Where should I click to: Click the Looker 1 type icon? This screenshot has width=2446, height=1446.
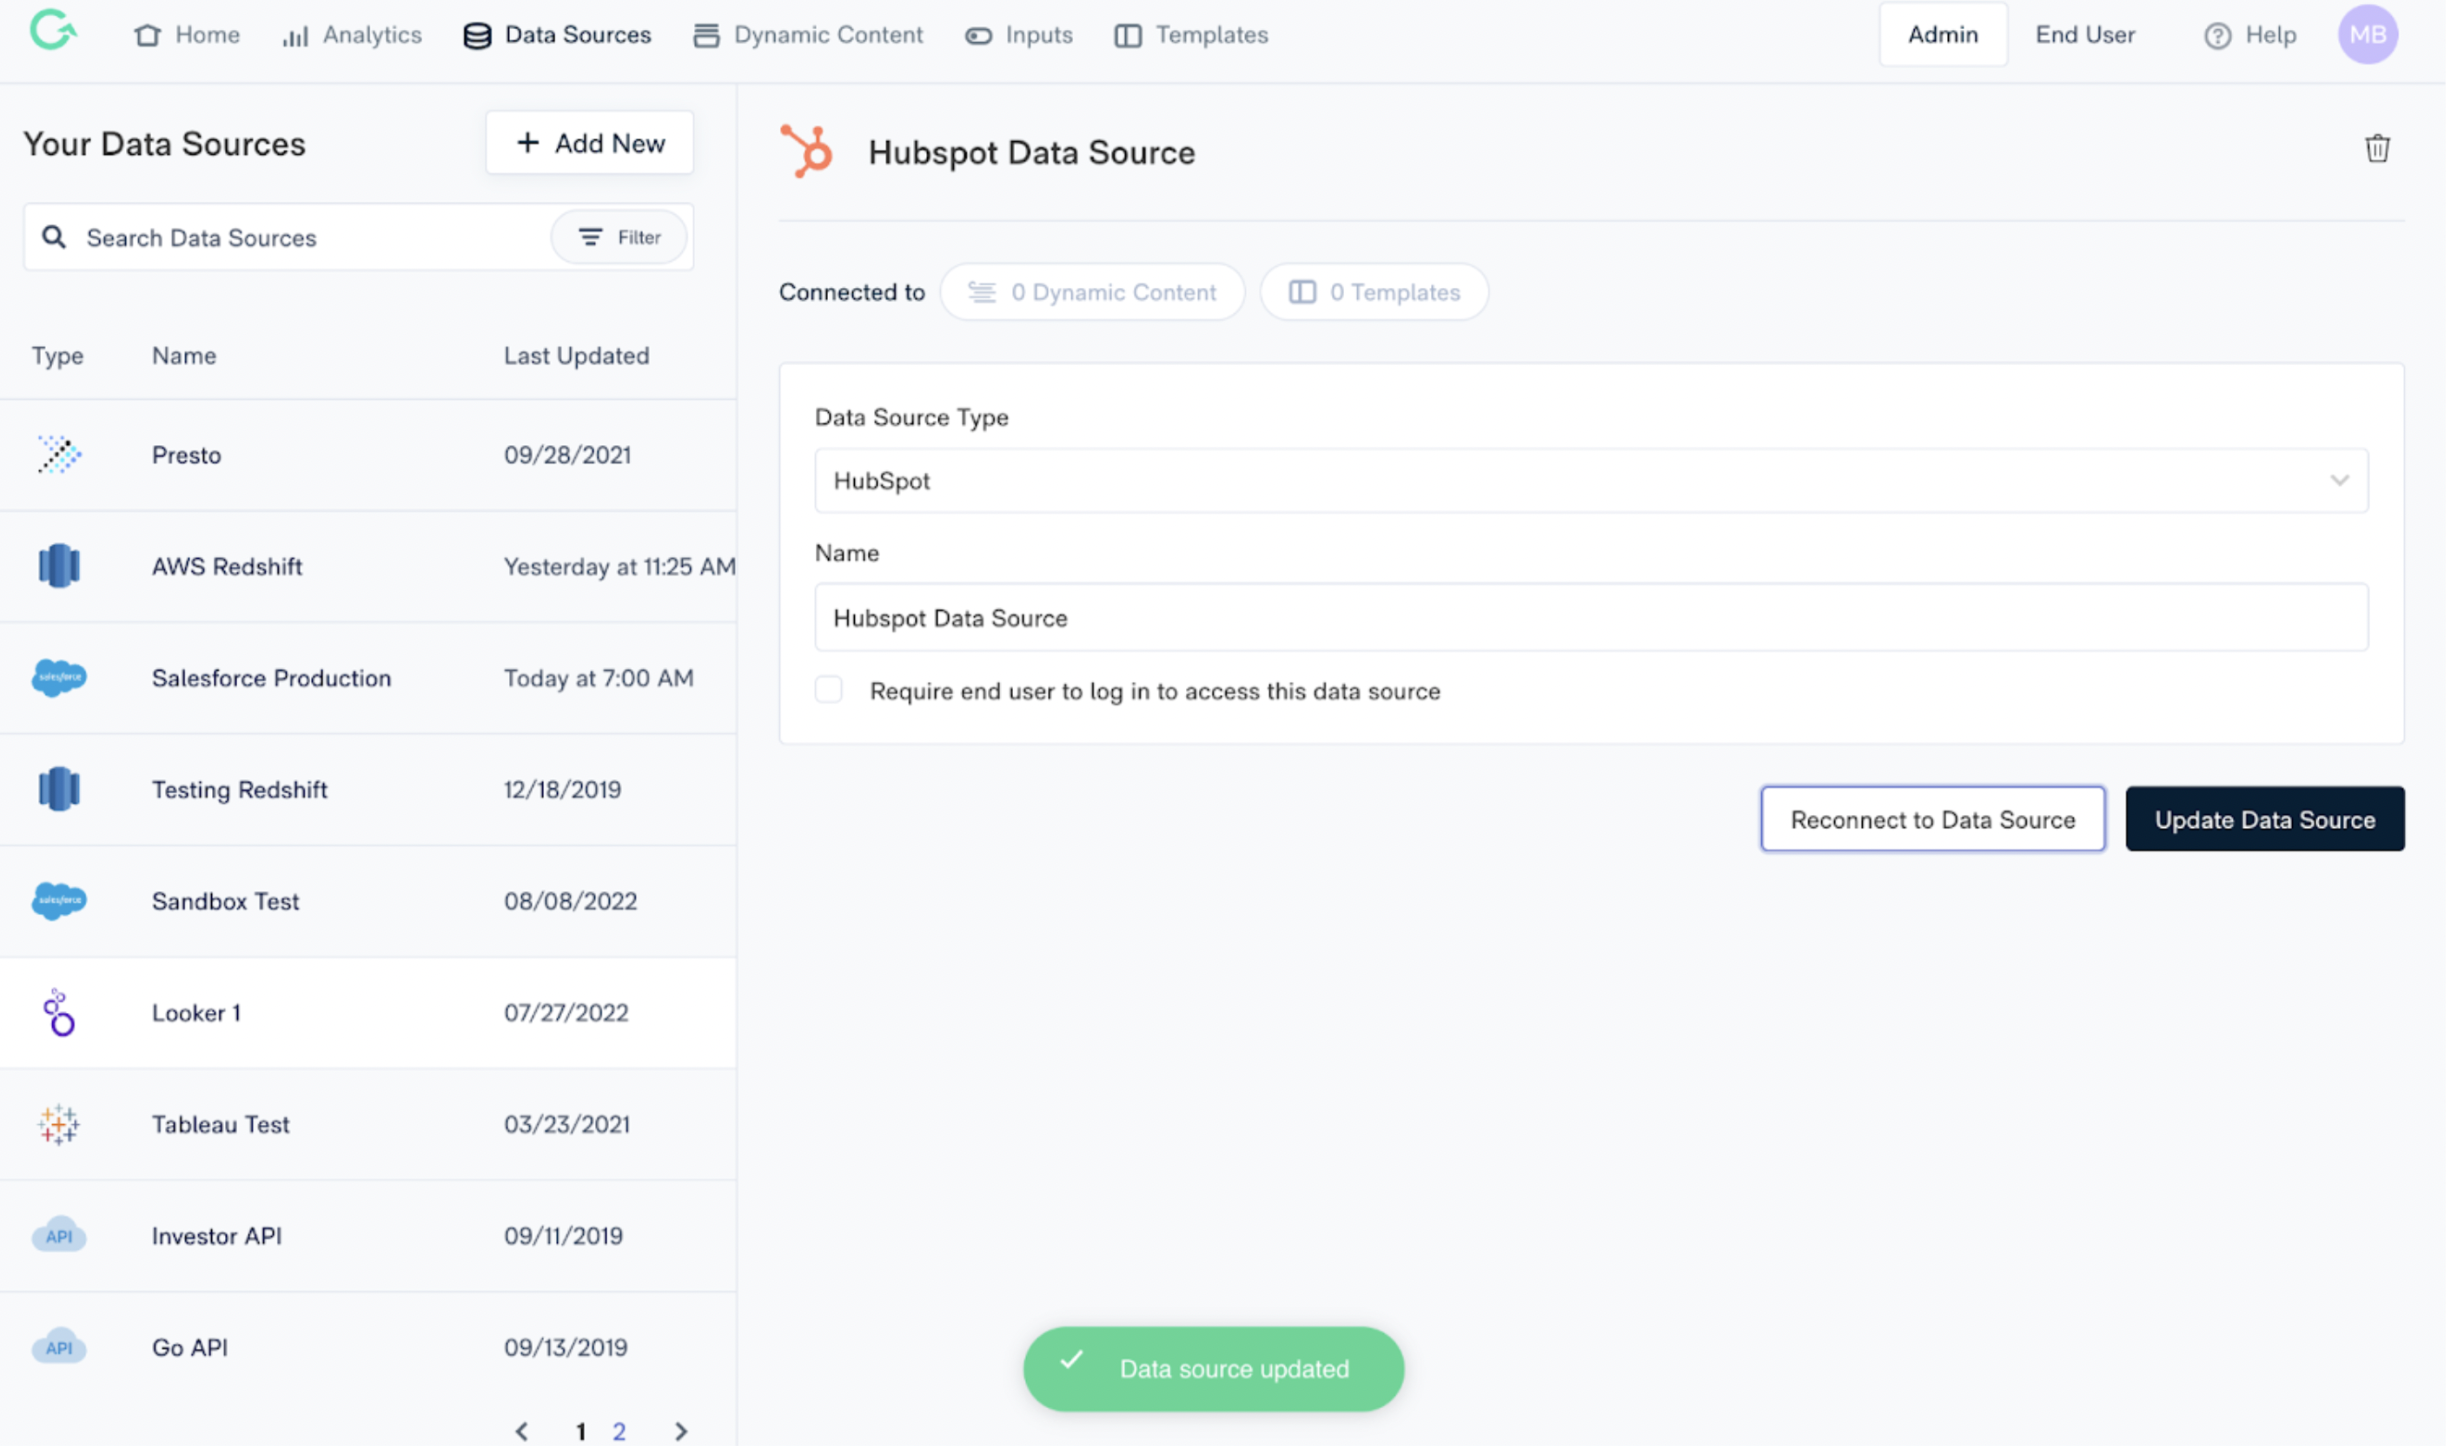tap(59, 1012)
